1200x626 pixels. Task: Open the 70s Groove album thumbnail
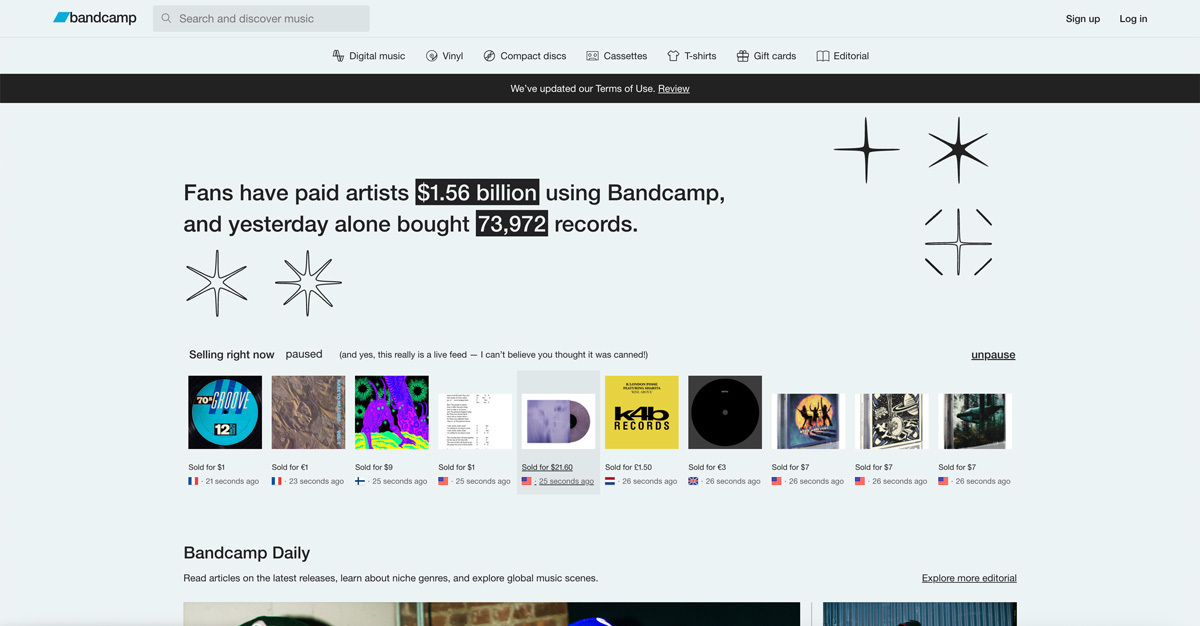coord(225,412)
